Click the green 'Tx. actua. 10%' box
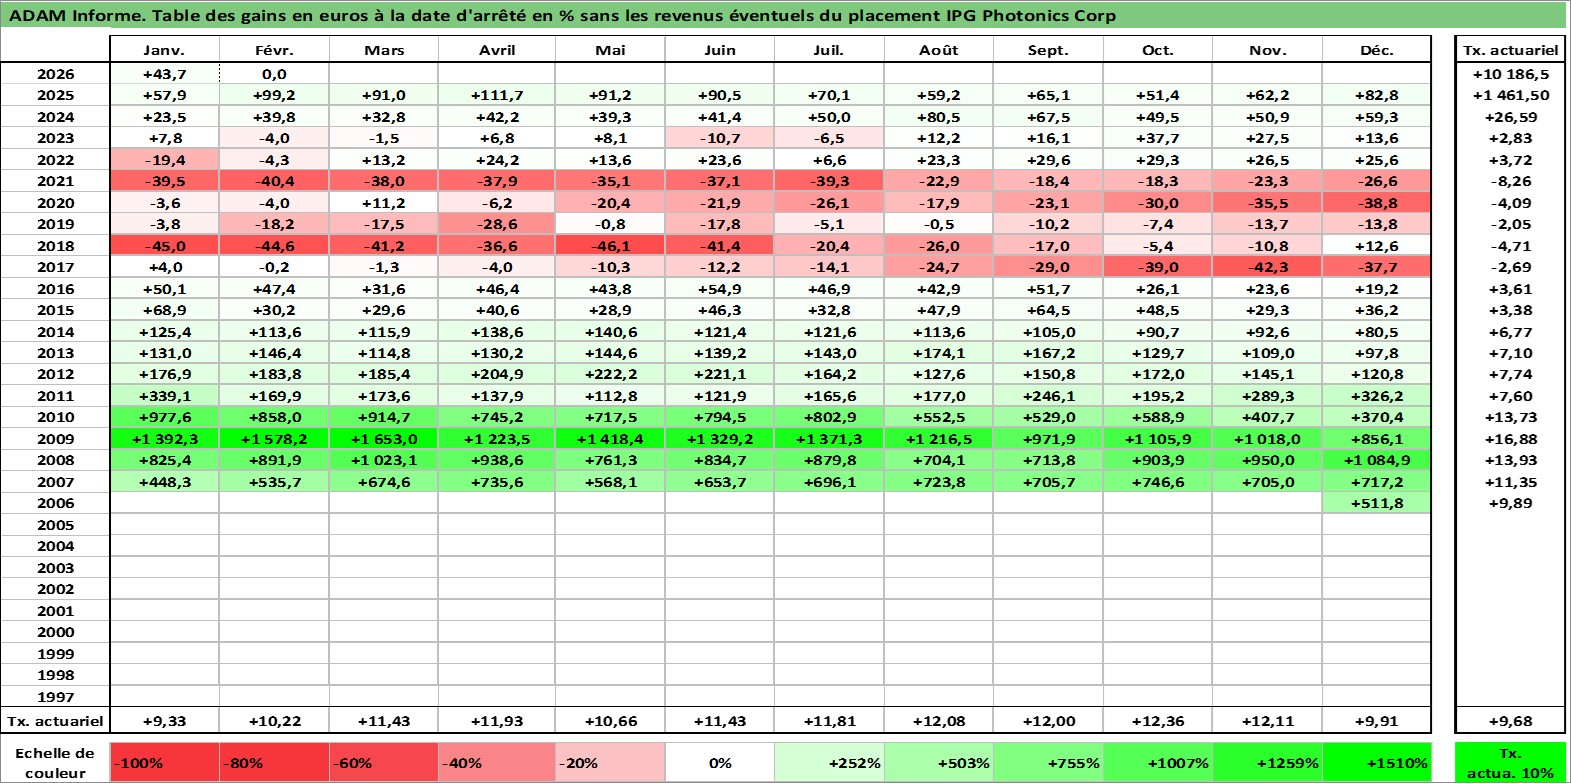The height and width of the screenshot is (783, 1571). [x=1510, y=763]
